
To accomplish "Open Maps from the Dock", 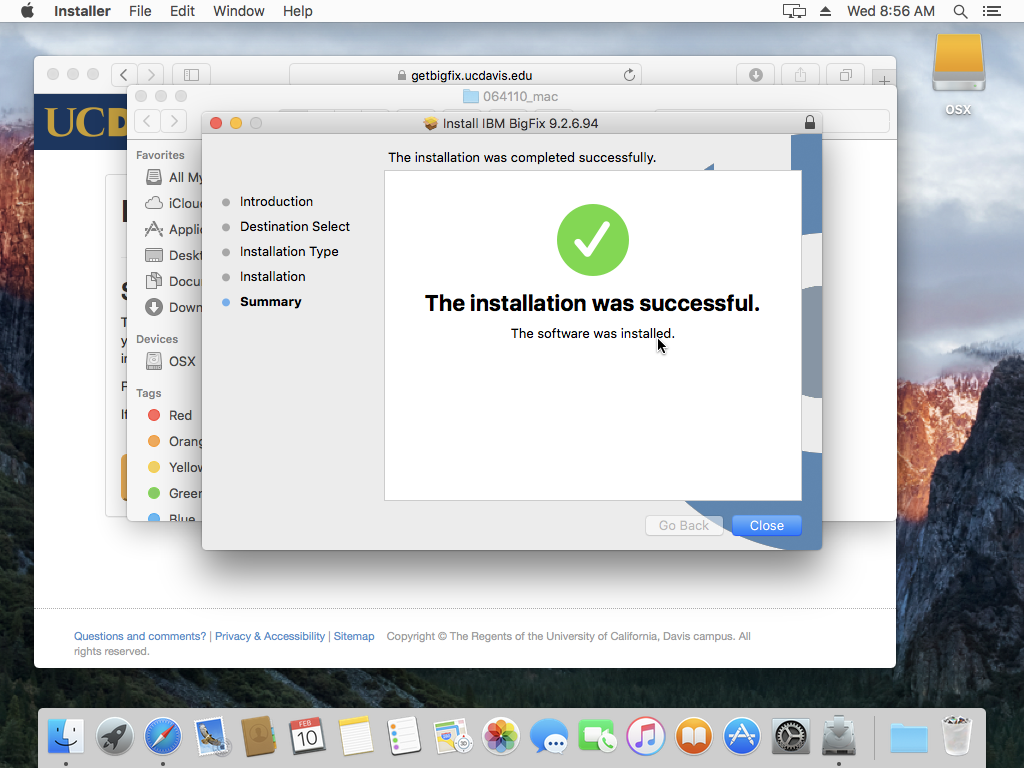I will click(453, 737).
